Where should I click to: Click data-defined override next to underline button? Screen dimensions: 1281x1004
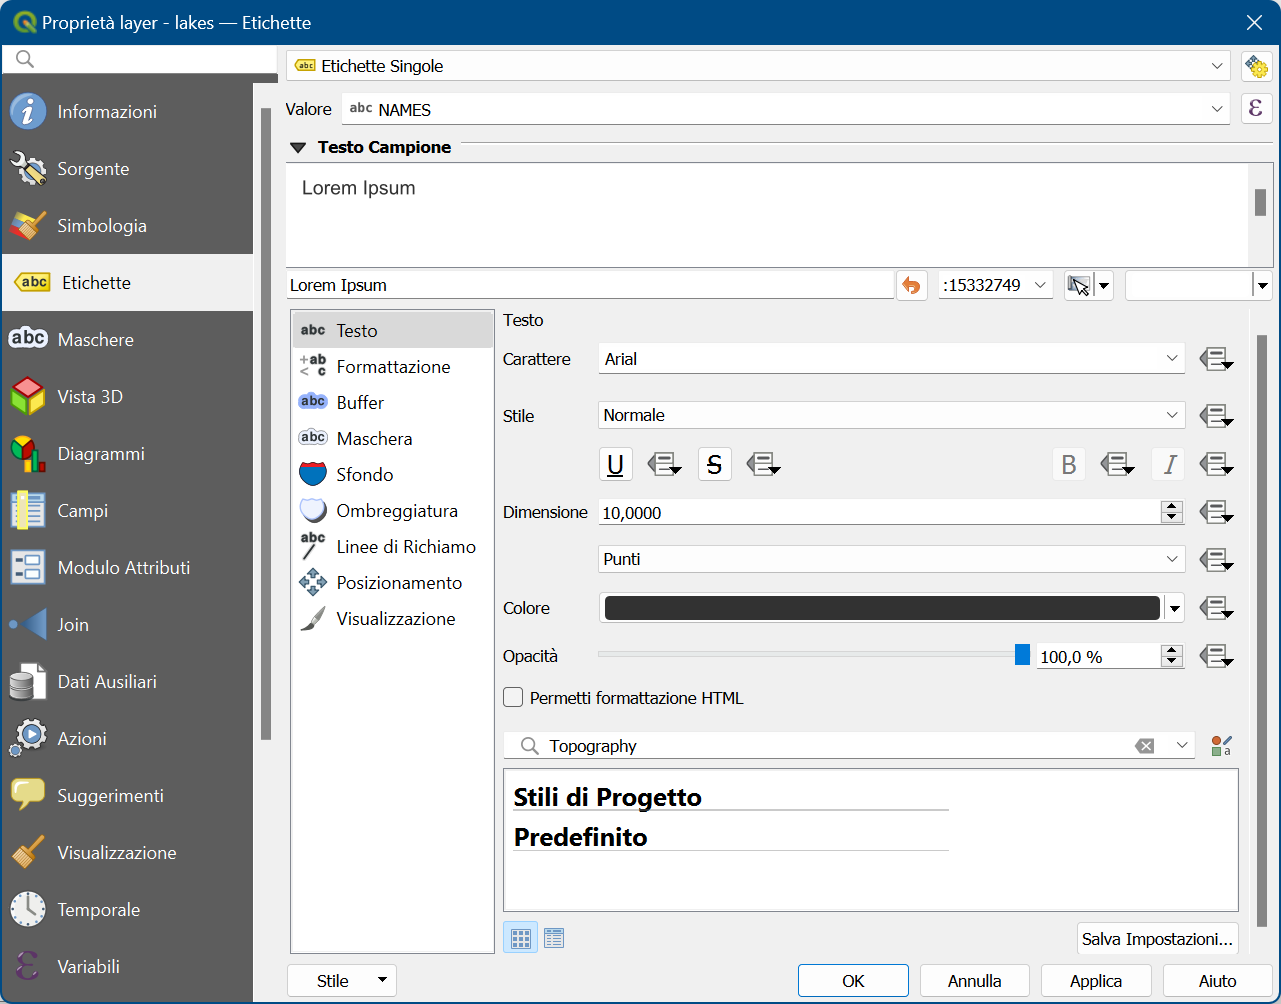pos(664,464)
